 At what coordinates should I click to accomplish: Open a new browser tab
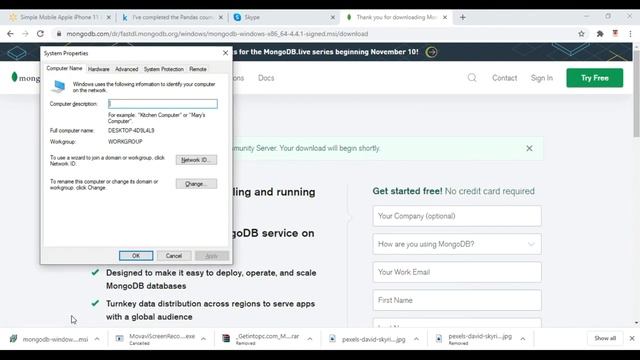pos(462,17)
